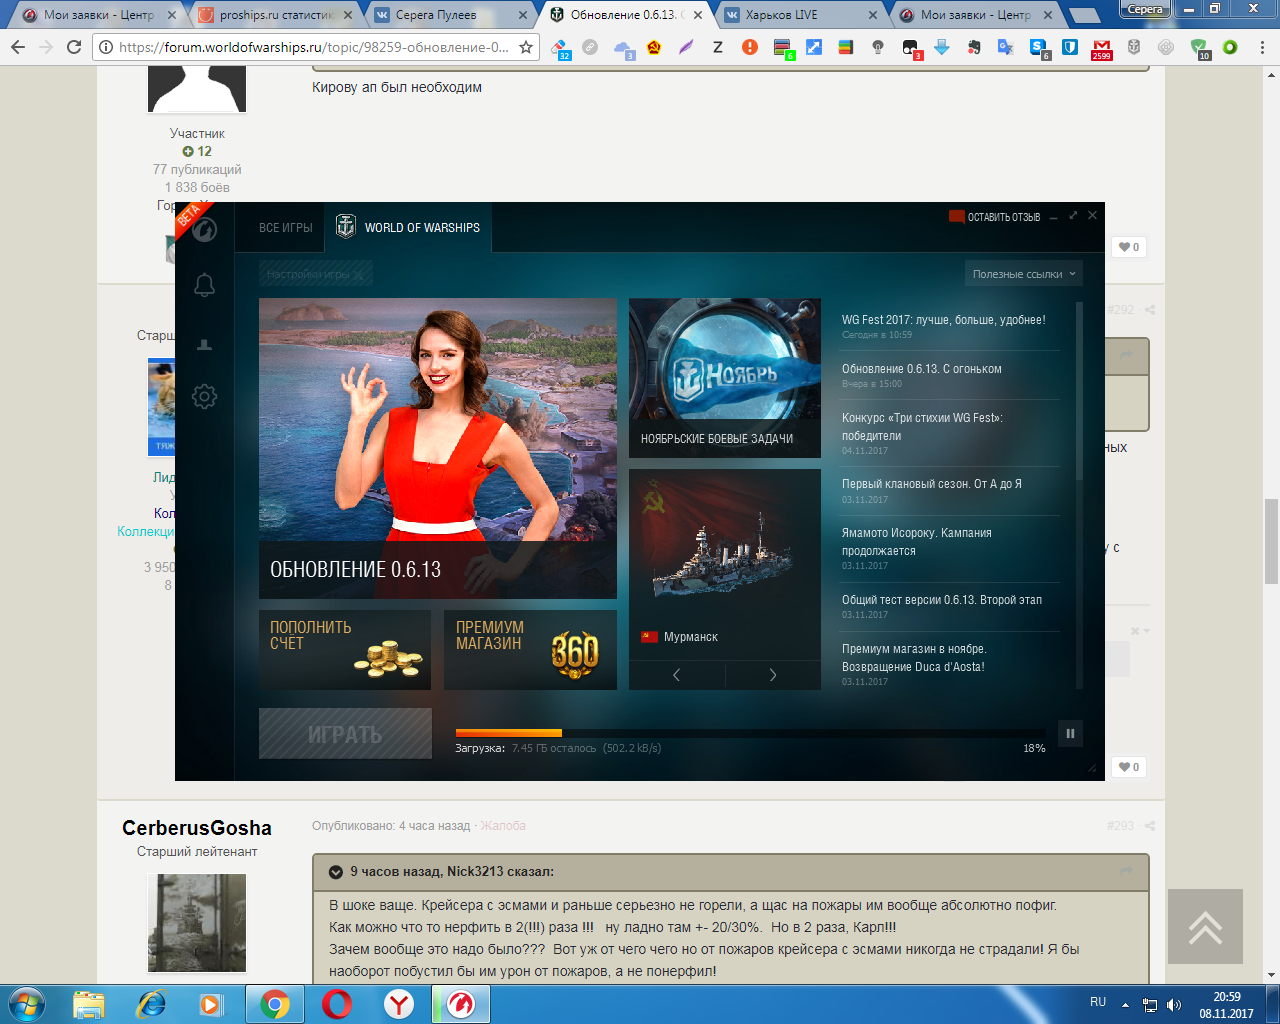
Task: Click the ИГРАТЬ button
Action: pos(345,734)
